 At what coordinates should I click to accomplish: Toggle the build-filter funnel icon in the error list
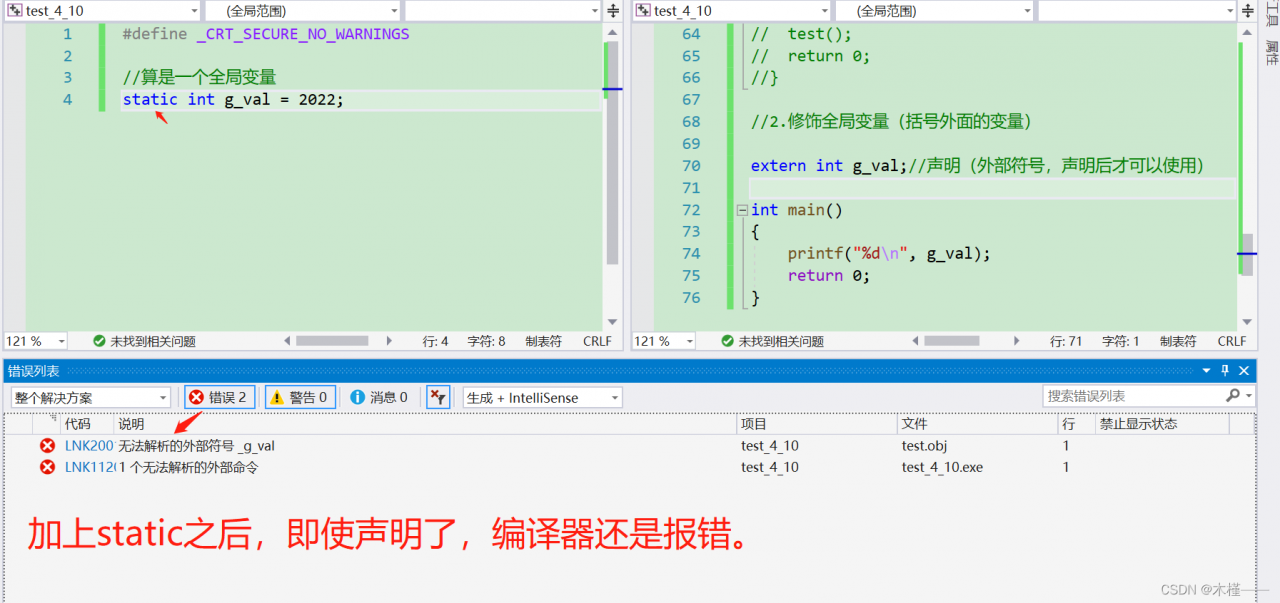coord(438,397)
